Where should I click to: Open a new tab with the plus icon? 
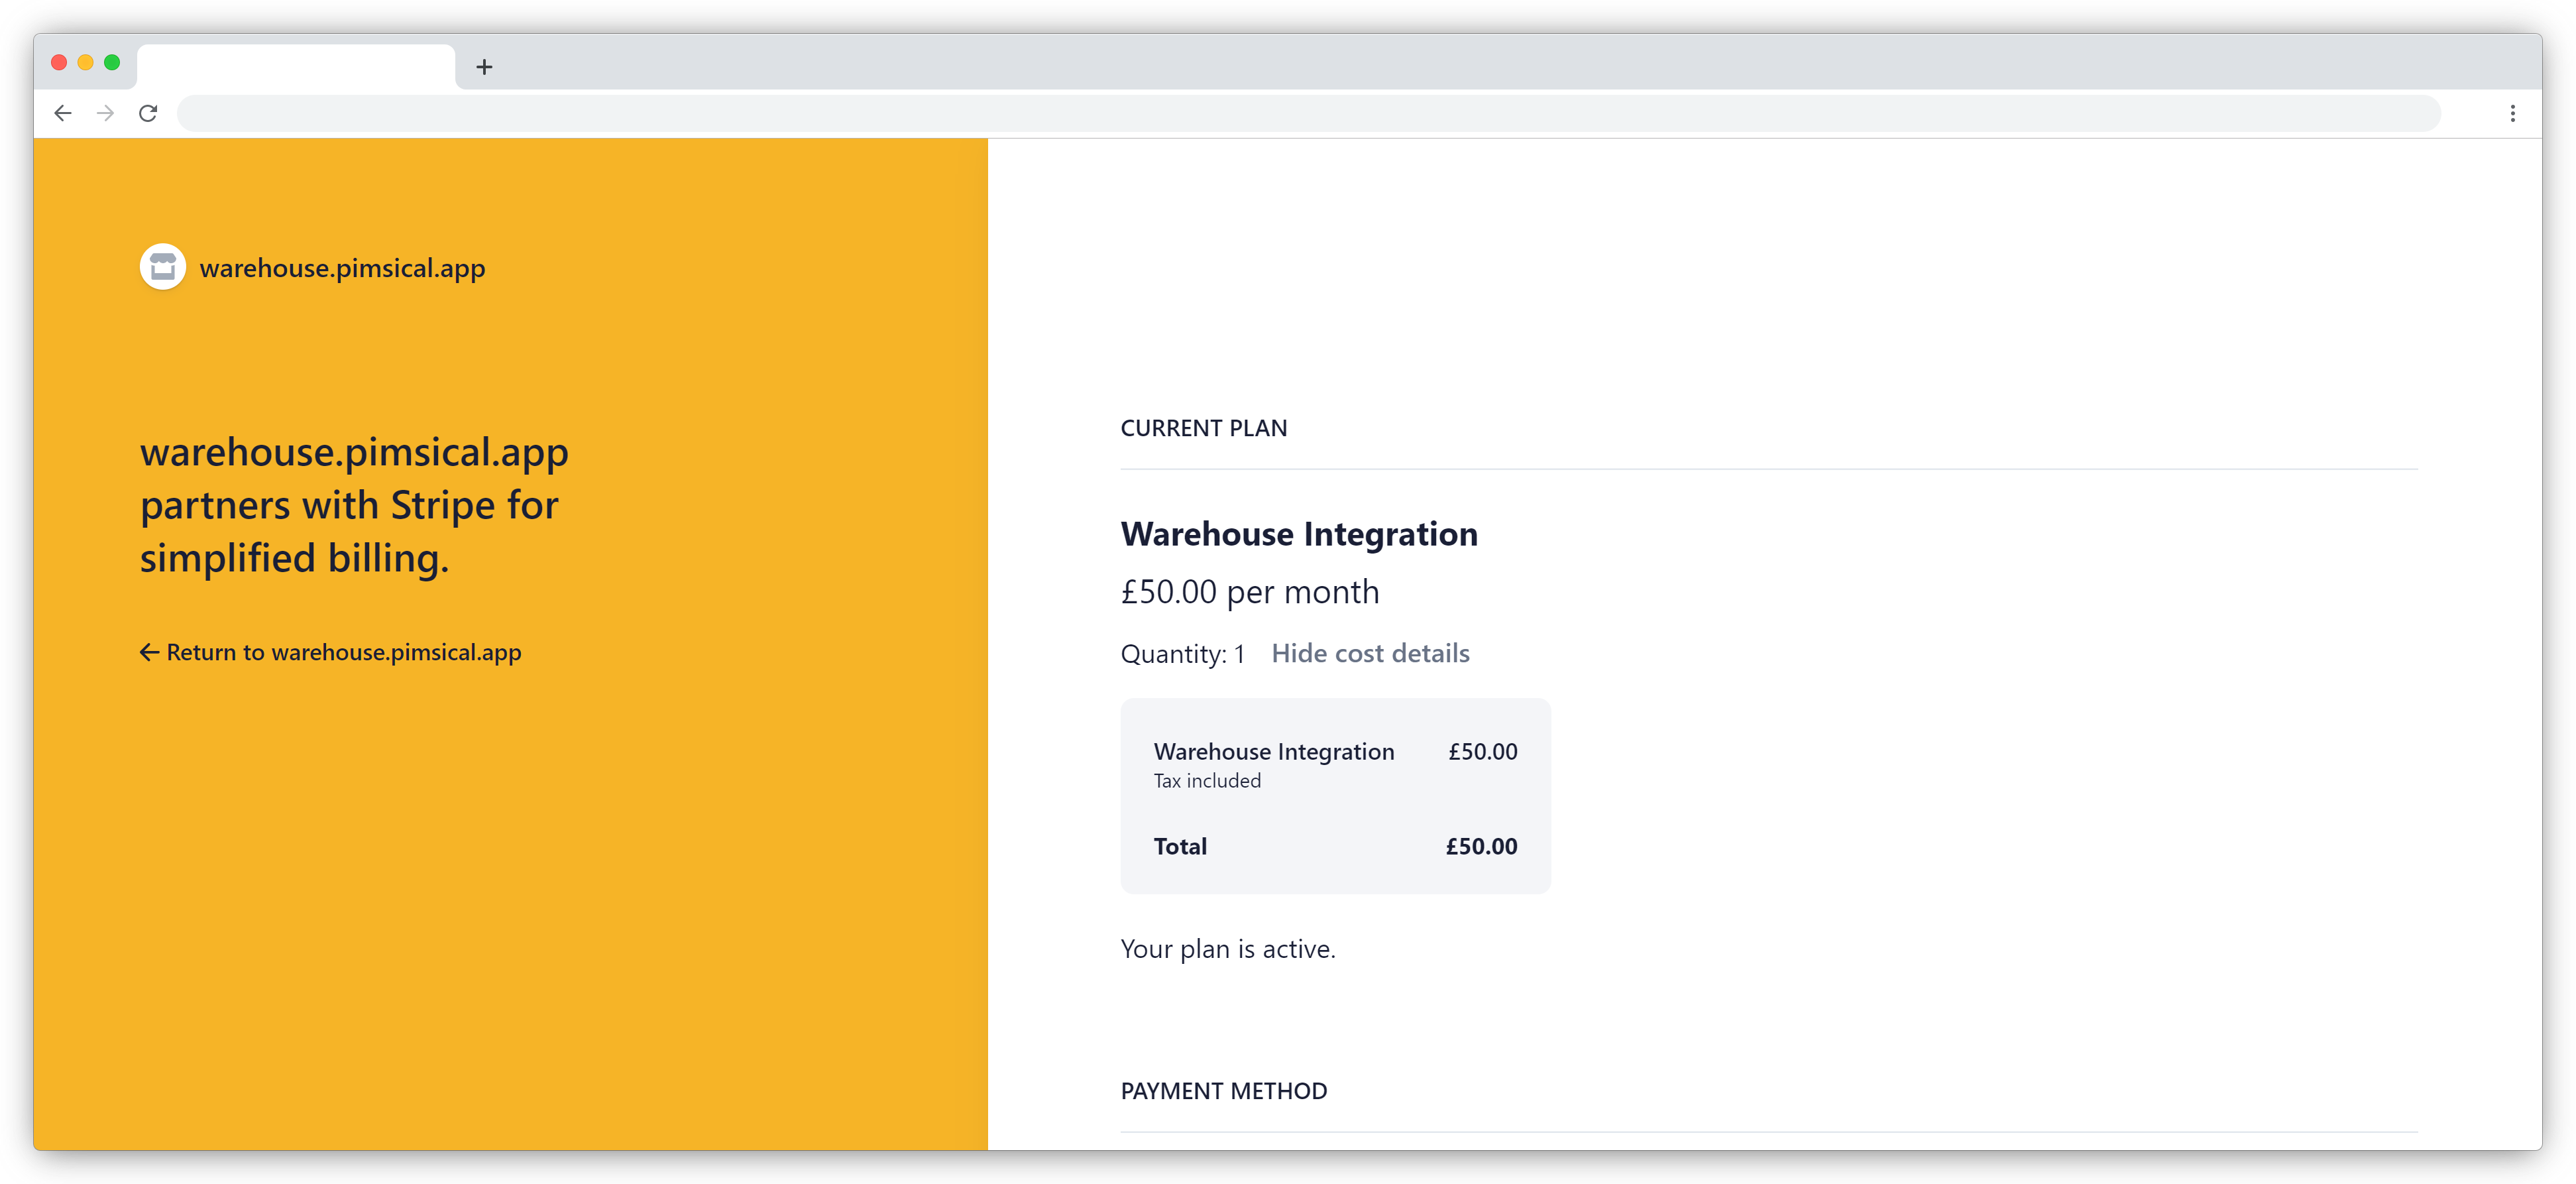[485, 67]
